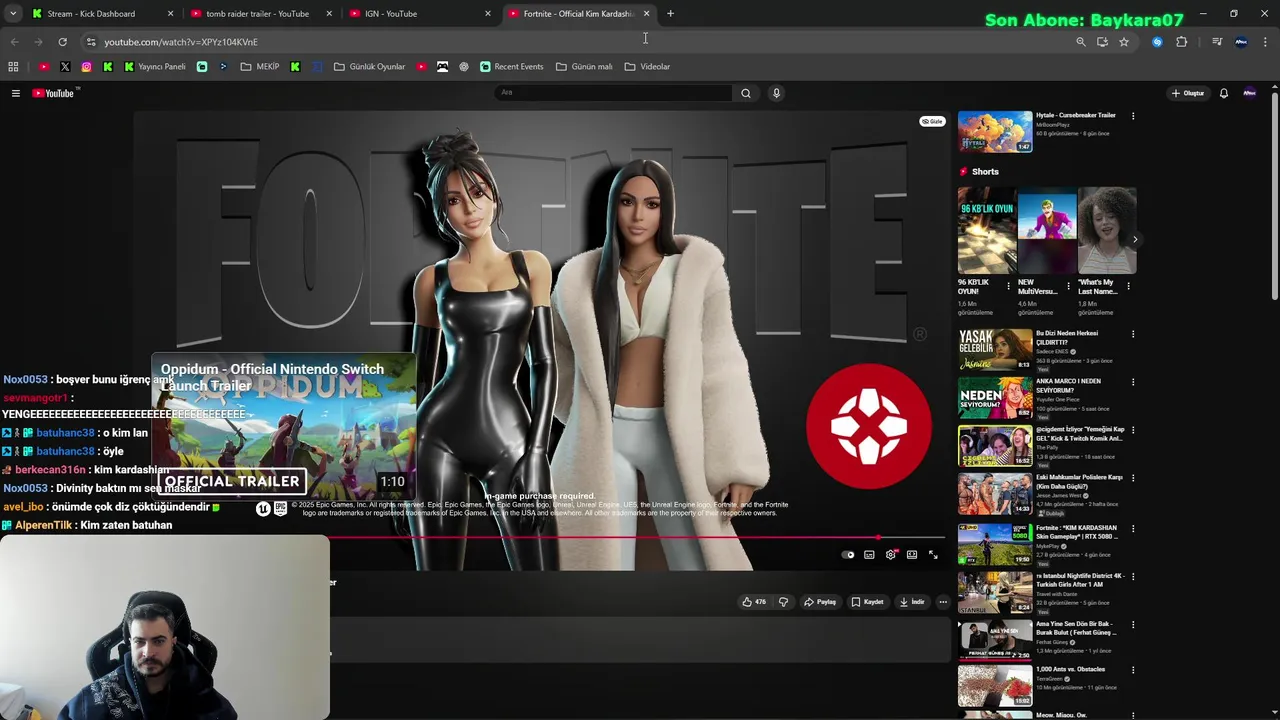Open options for Hytale Cursebreaker Trailer video

1133,116
